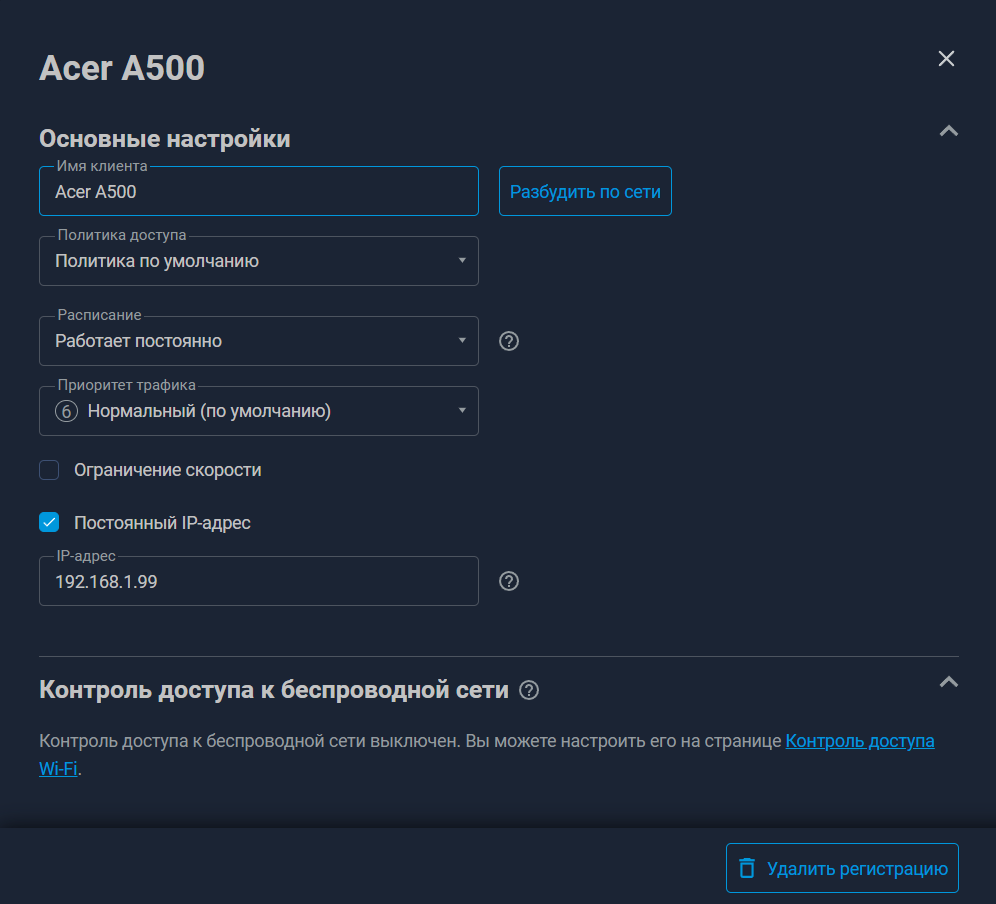Click the priority 6 circle icon
This screenshot has height=904, width=996.
(67, 411)
